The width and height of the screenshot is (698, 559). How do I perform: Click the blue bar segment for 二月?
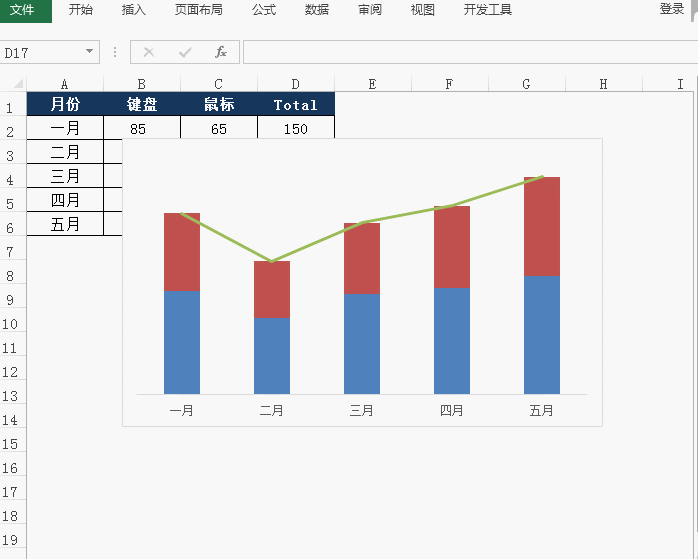272,356
